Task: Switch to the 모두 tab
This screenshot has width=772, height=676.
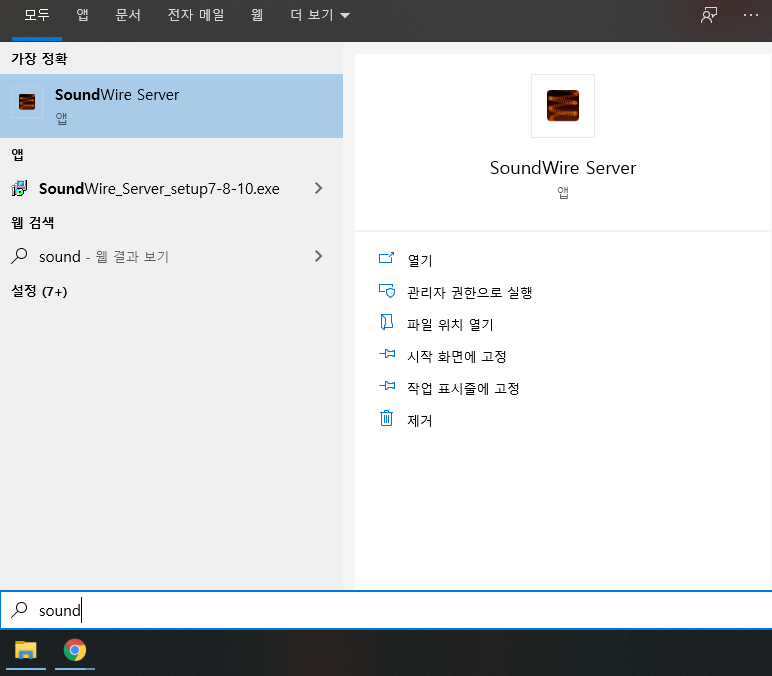Action: (37, 15)
